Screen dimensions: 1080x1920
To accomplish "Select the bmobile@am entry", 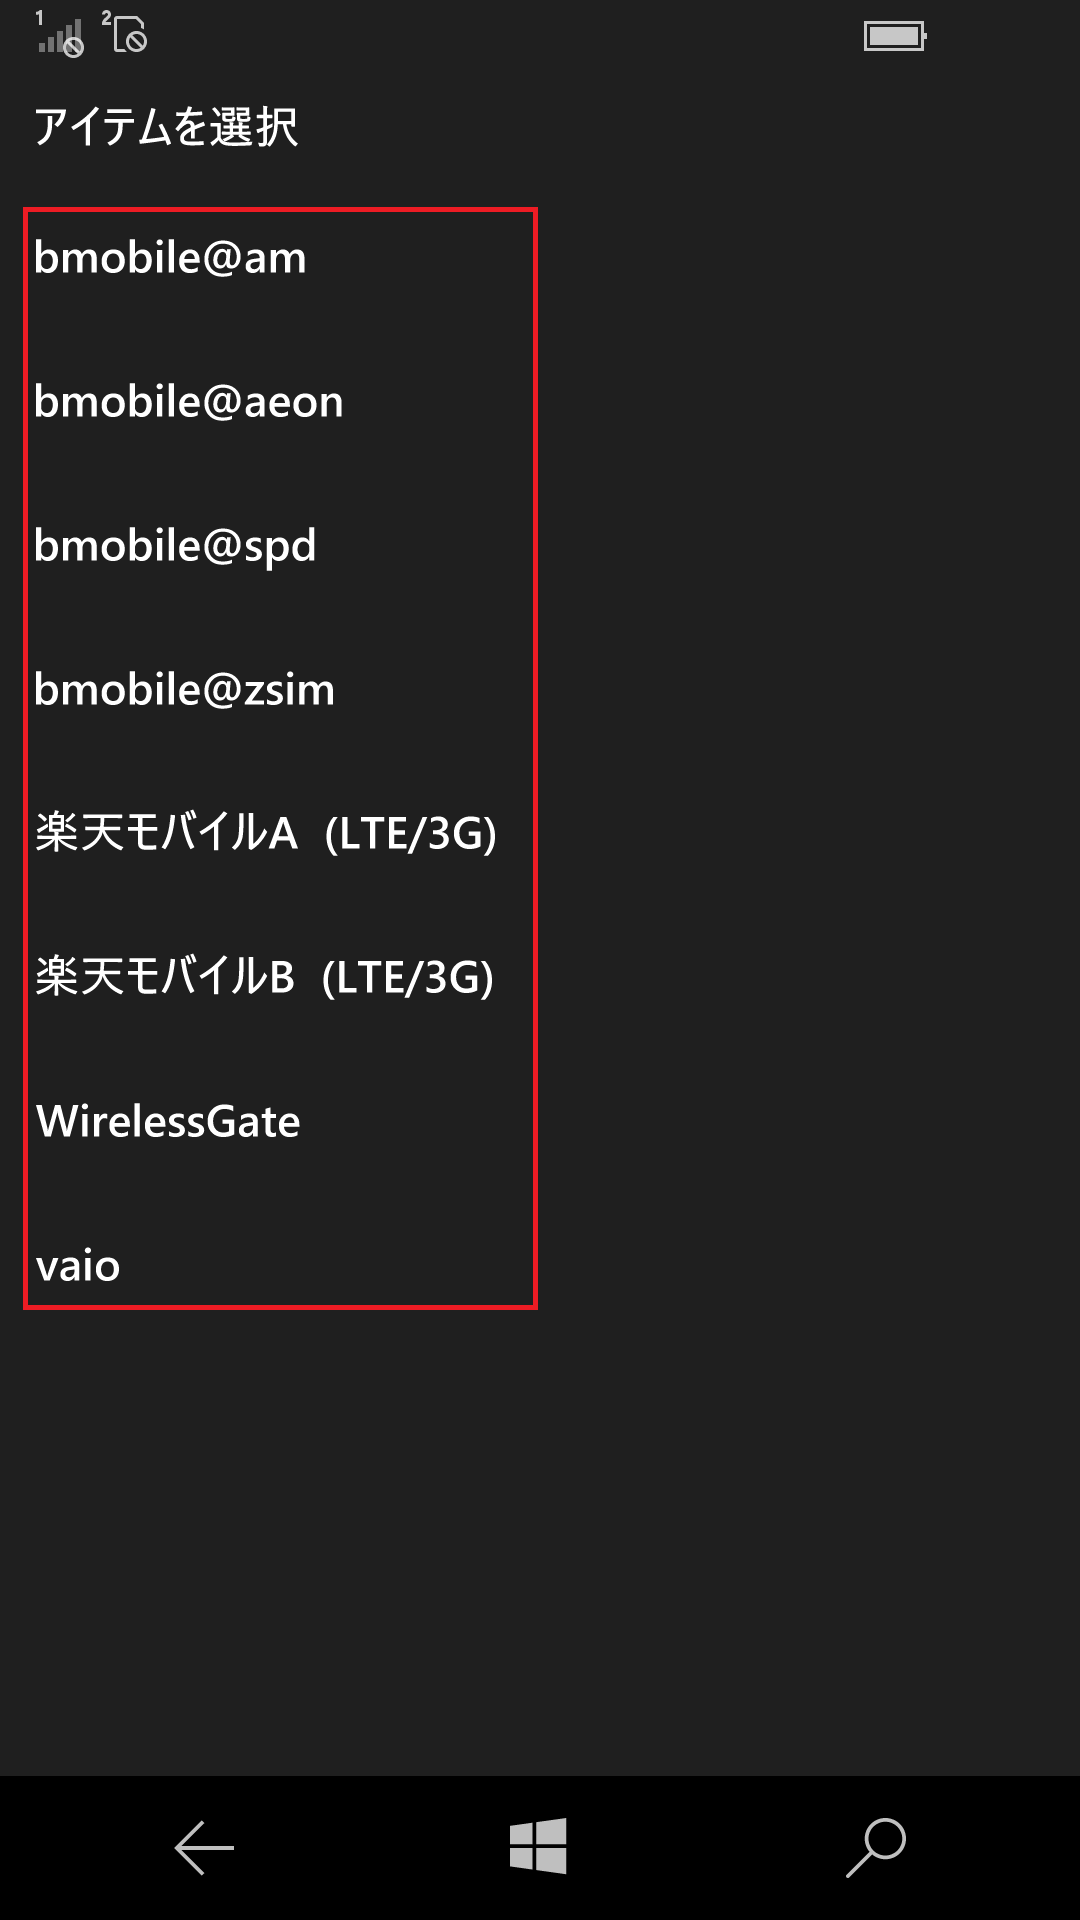I will (x=280, y=258).
